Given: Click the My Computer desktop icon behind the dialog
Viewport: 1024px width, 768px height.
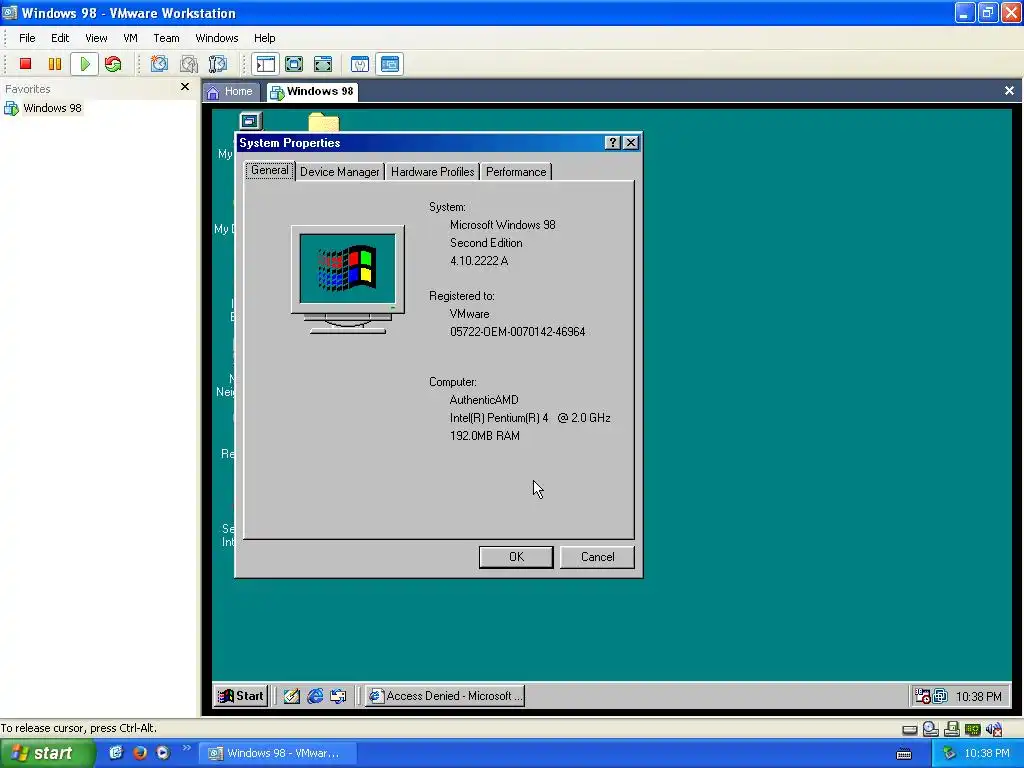Looking at the screenshot, I should [250, 121].
